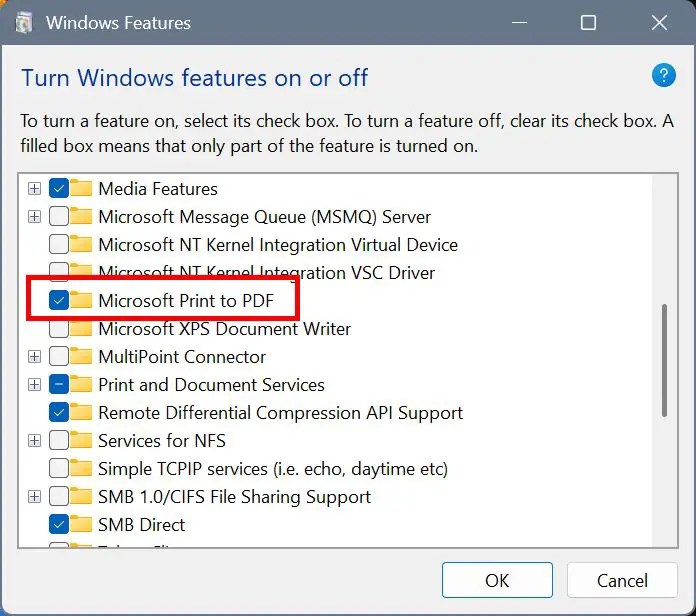Select Microsoft NT Kernel Integration Virtual Device item
Viewport: 696px width, 616px height.
(x=278, y=245)
